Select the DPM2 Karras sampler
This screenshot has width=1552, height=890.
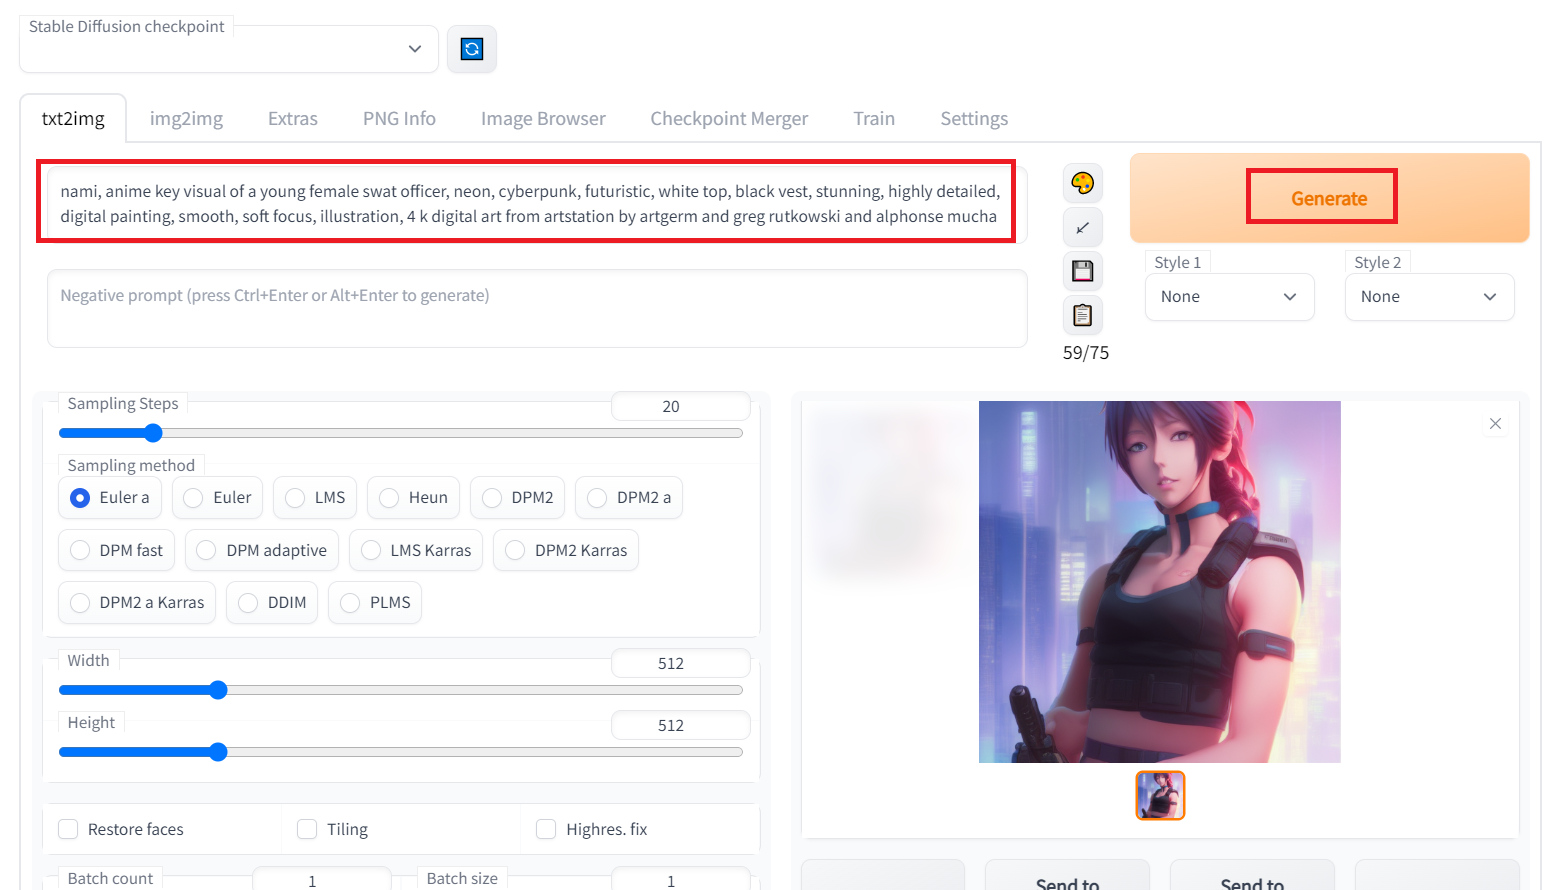click(x=566, y=550)
